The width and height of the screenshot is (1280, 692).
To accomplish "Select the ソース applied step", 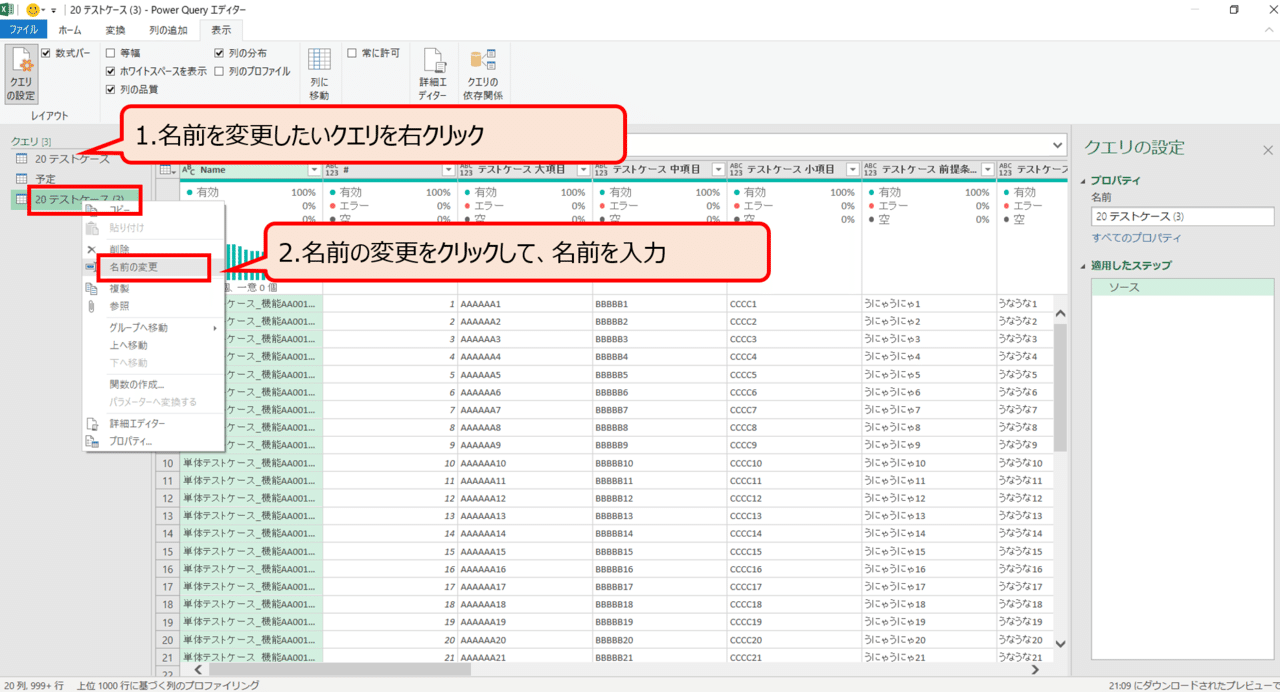I will point(1182,287).
